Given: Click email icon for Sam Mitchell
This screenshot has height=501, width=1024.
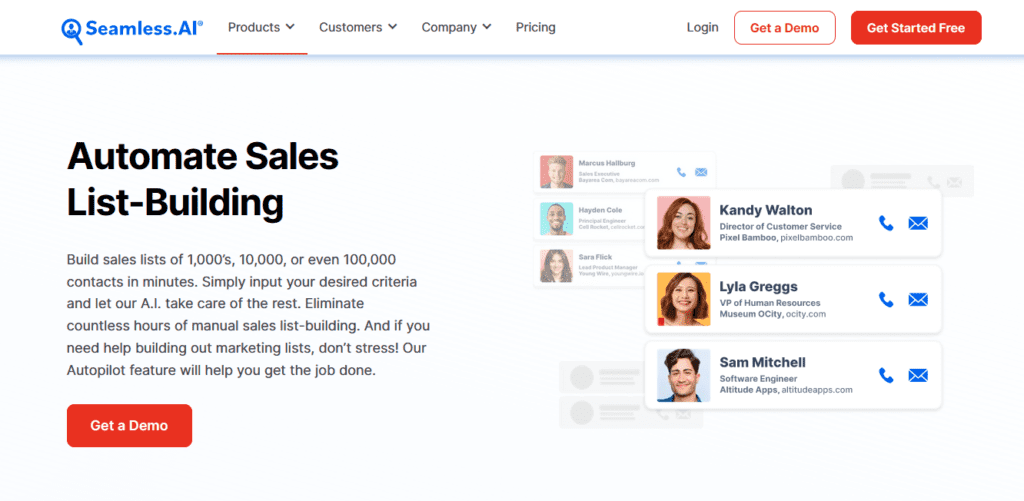Looking at the screenshot, I should [x=918, y=375].
